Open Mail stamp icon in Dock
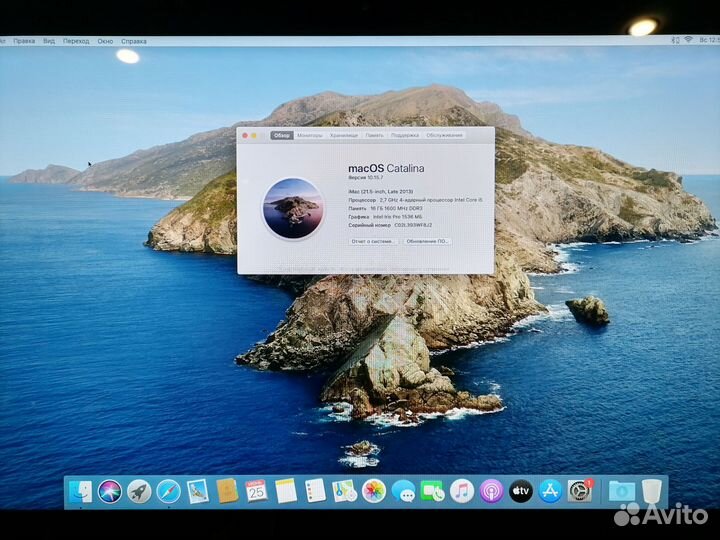The width and height of the screenshot is (720, 540). click(x=198, y=491)
